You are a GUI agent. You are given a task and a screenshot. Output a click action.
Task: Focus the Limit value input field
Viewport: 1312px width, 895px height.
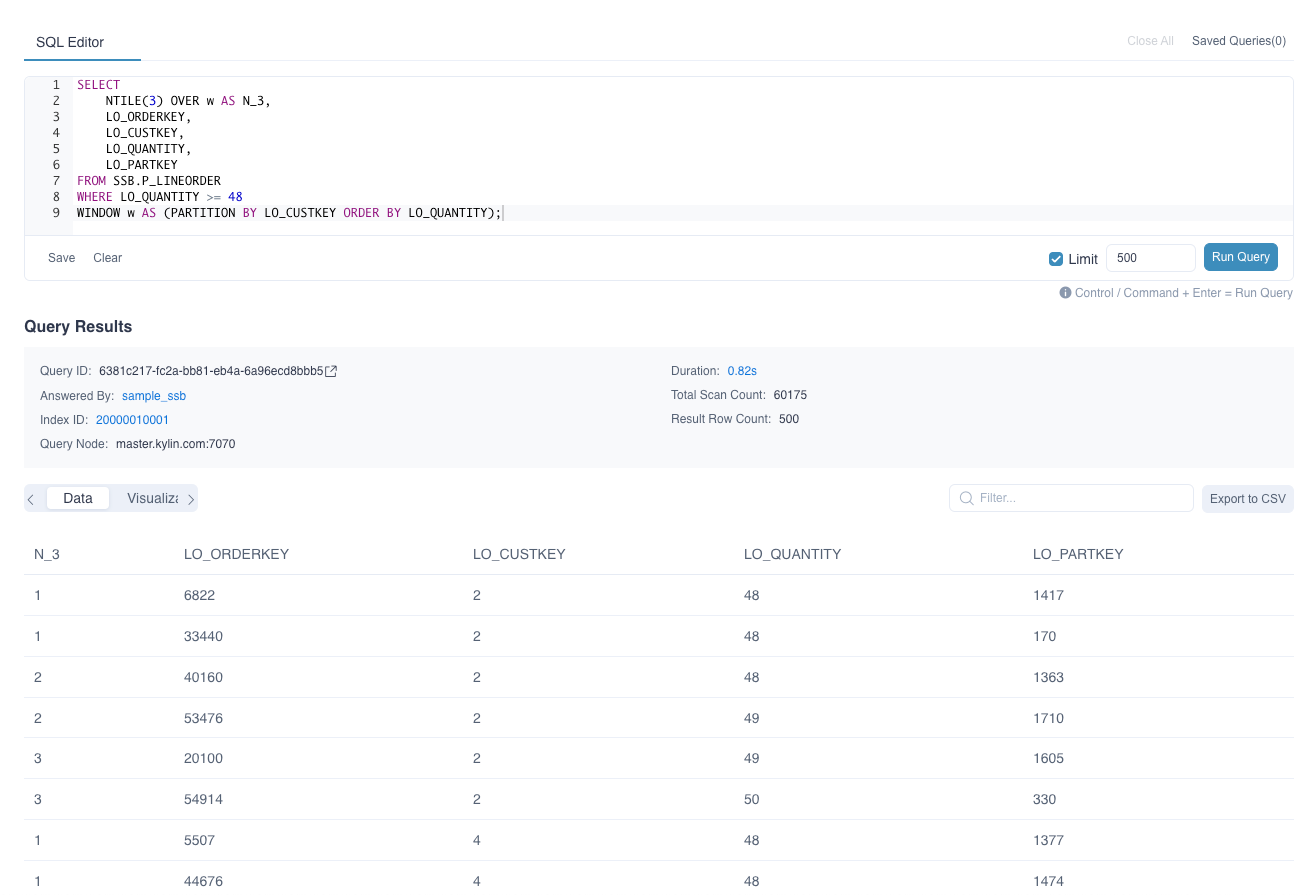tap(1150, 258)
